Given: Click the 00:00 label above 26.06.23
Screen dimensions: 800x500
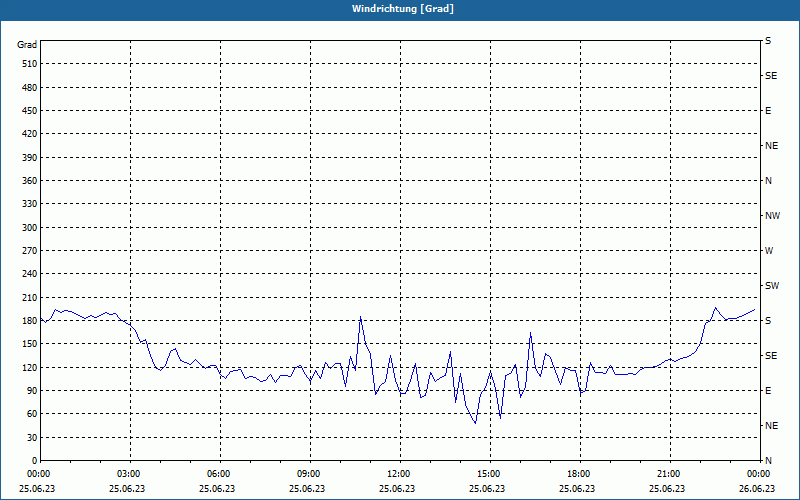Looking at the screenshot, I should point(760,474).
